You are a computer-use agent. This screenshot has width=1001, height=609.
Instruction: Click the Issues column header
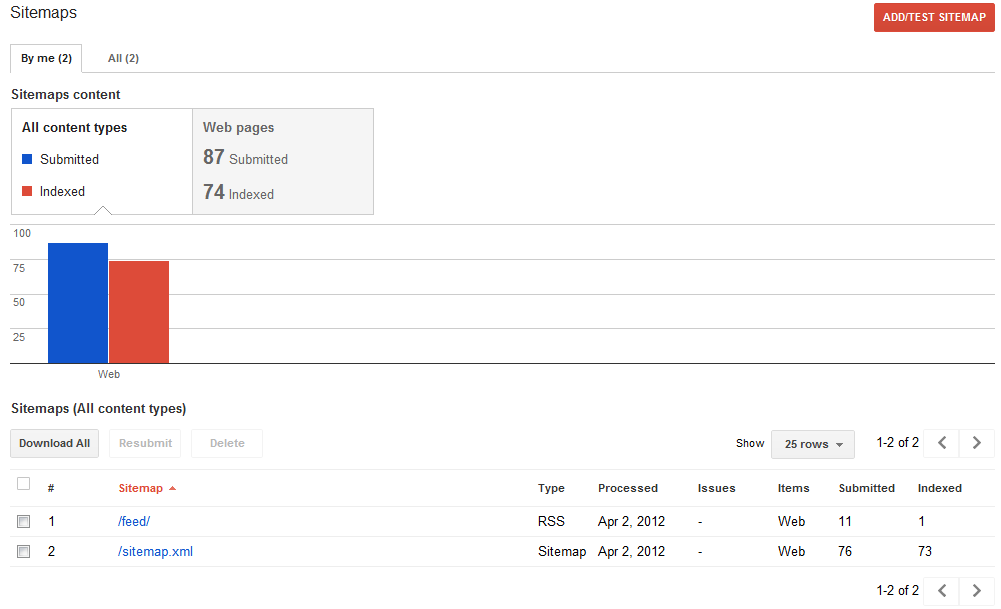coord(716,488)
